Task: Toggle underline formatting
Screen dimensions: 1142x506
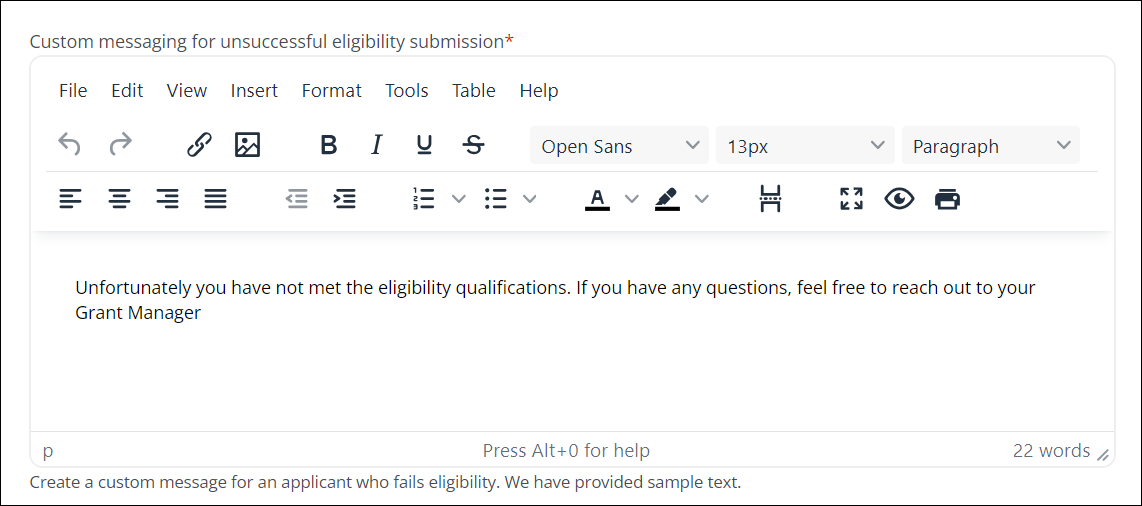Action: pos(425,146)
